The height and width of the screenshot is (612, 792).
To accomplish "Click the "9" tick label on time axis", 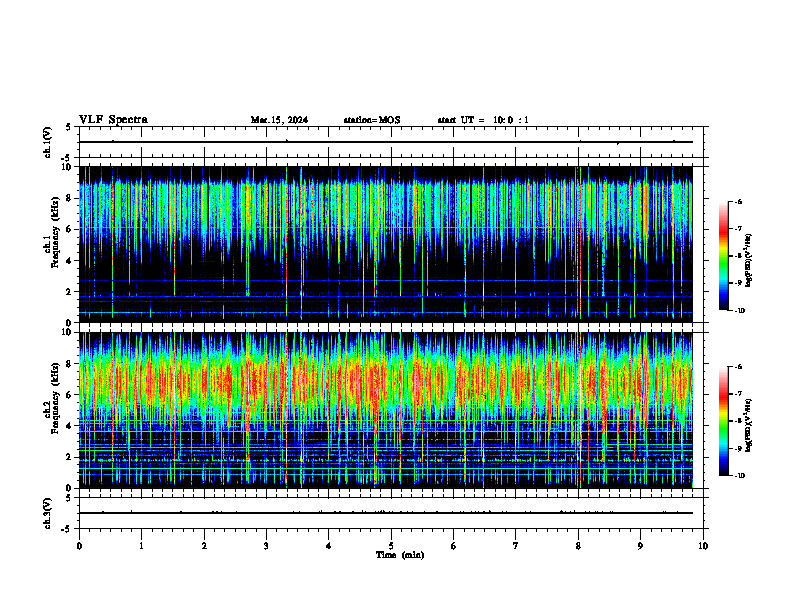I will point(640,546).
